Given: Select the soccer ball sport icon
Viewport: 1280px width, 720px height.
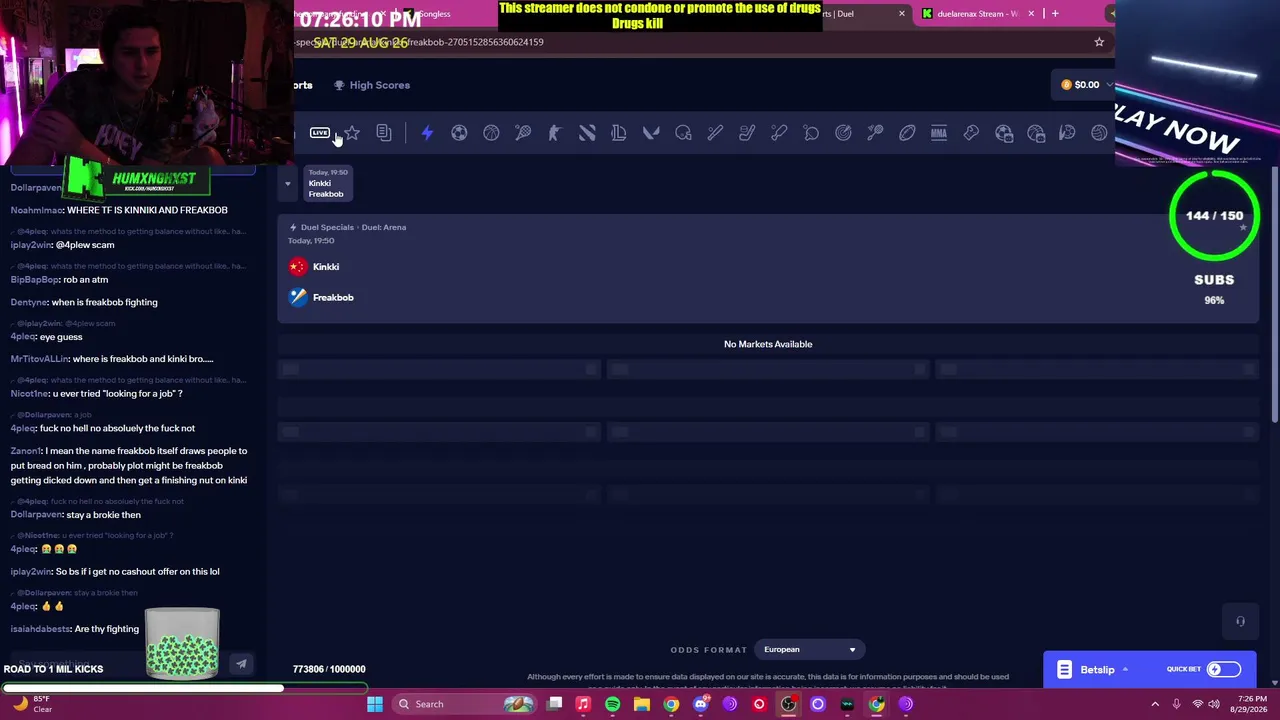Looking at the screenshot, I should click(x=459, y=133).
